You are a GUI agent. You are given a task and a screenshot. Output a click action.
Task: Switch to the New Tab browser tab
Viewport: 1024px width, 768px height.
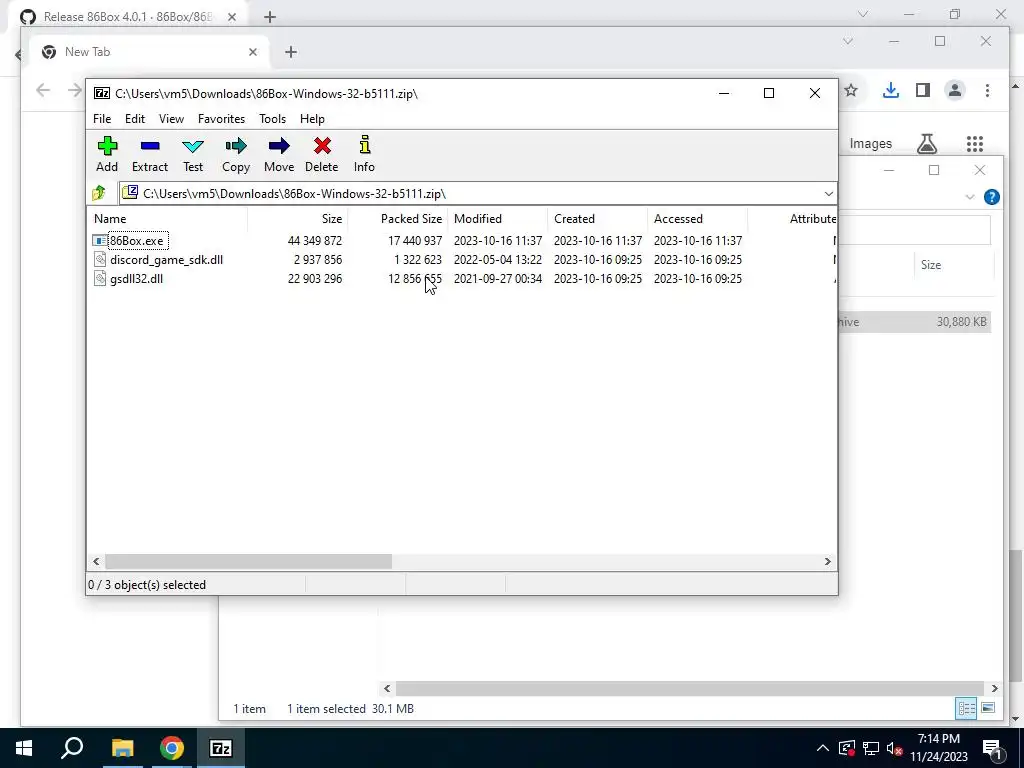point(148,52)
